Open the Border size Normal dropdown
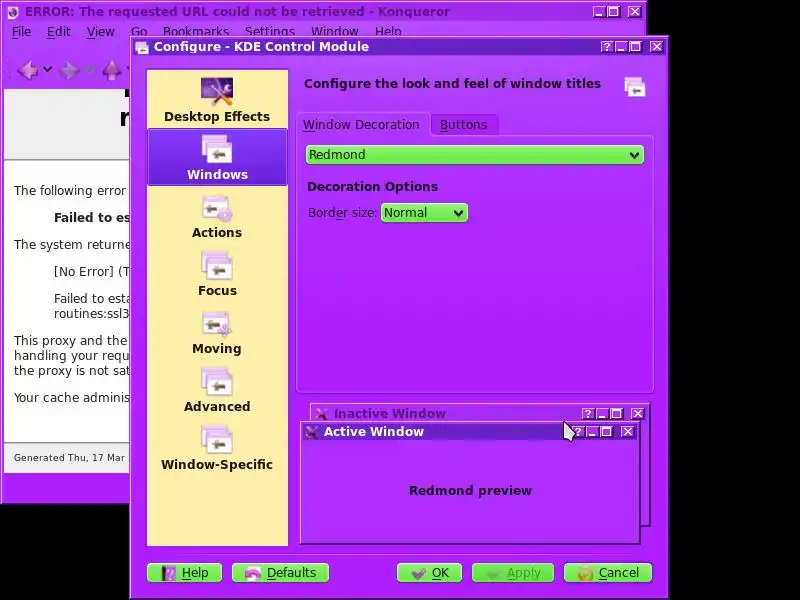This screenshot has width=800, height=600. tap(424, 213)
